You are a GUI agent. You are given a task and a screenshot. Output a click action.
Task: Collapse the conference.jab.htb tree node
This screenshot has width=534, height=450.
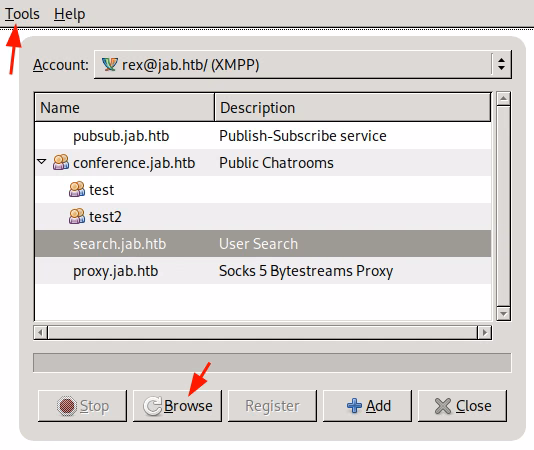click(x=42, y=162)
